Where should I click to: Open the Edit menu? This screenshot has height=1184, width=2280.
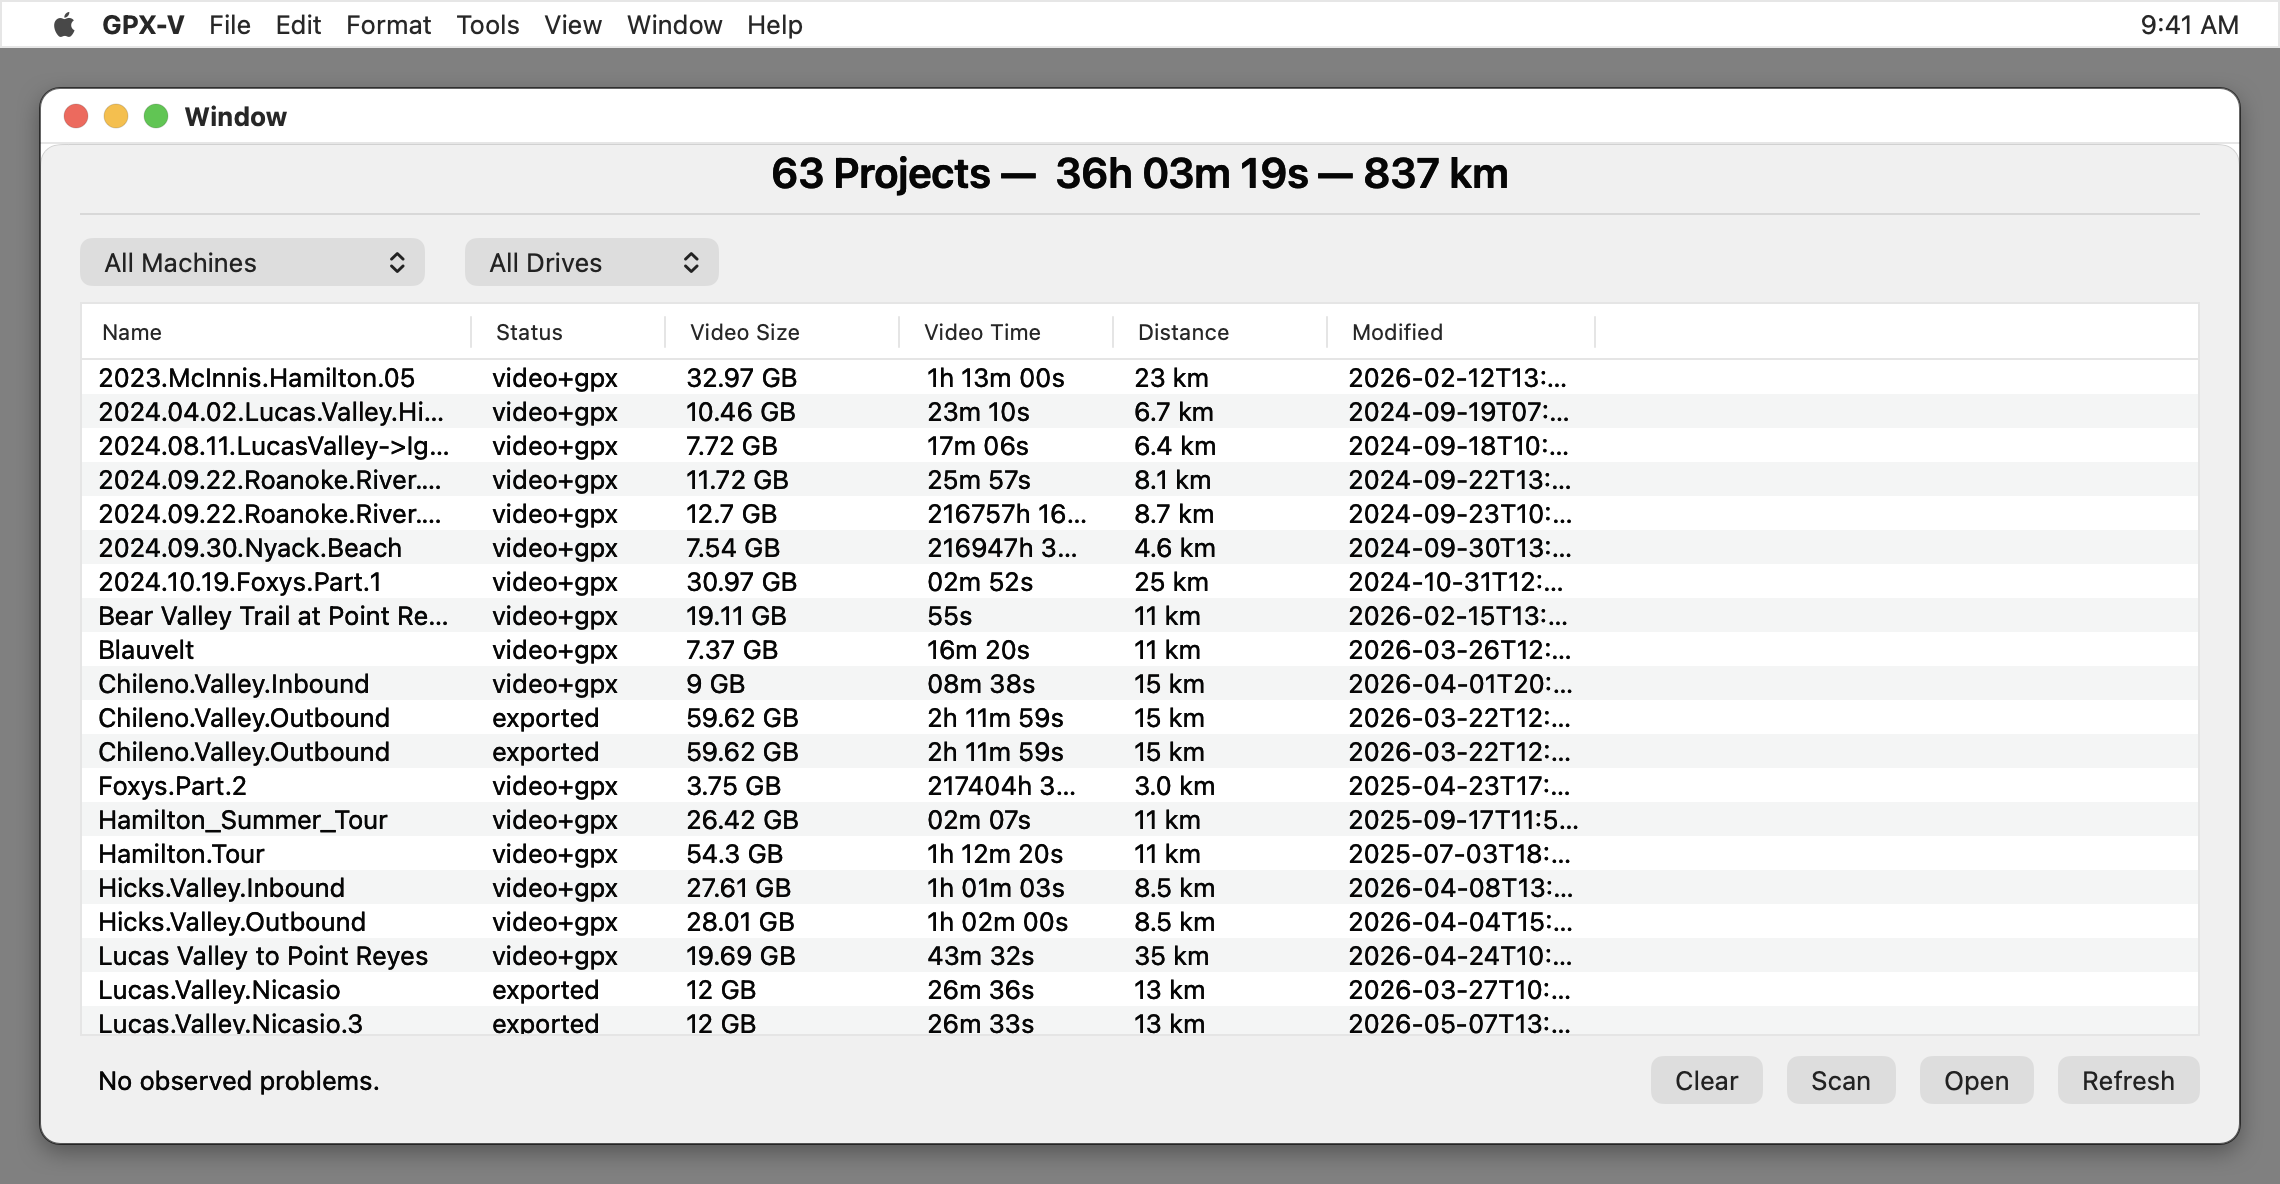pos(298,25)
